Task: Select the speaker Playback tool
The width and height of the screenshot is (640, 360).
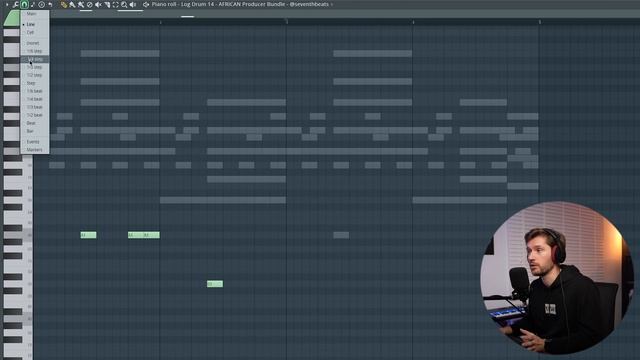Action: click(x=133, y=4)
